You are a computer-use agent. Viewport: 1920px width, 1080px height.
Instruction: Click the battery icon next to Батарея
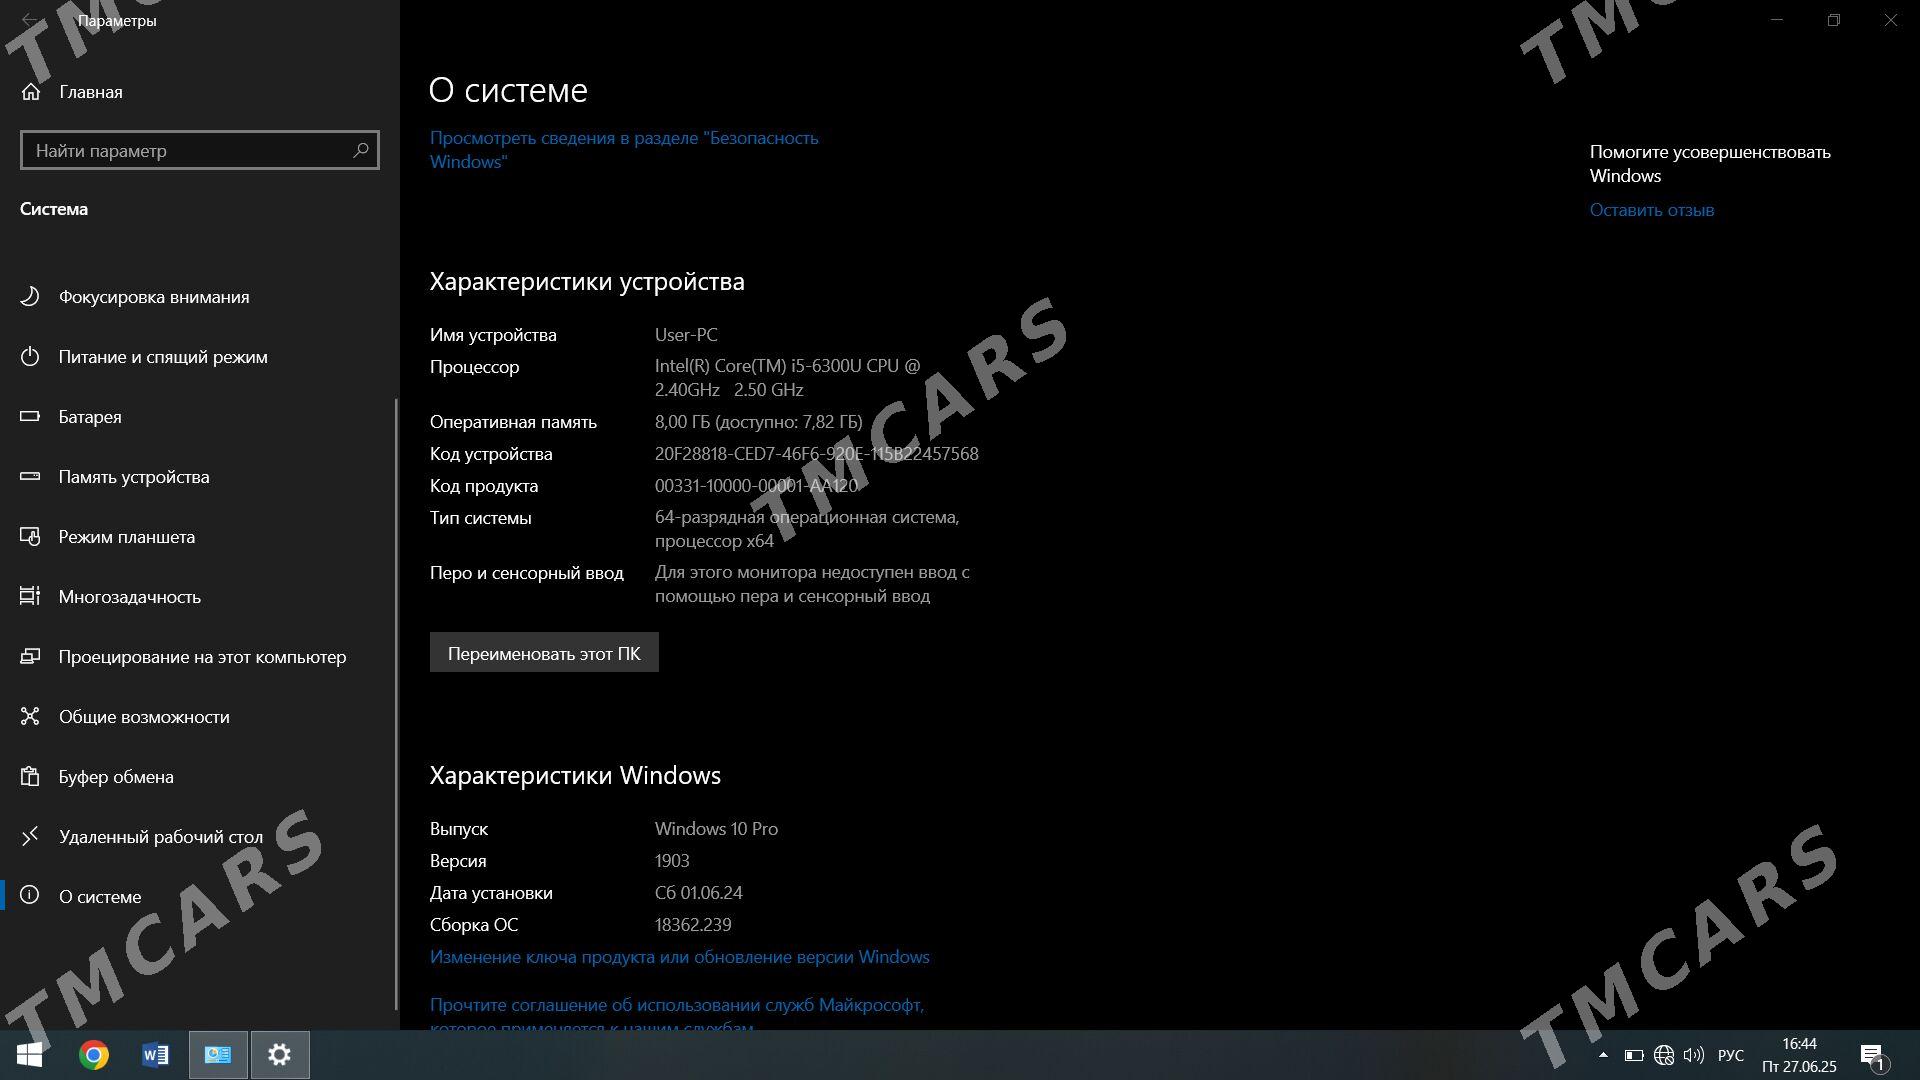[30, 416]
